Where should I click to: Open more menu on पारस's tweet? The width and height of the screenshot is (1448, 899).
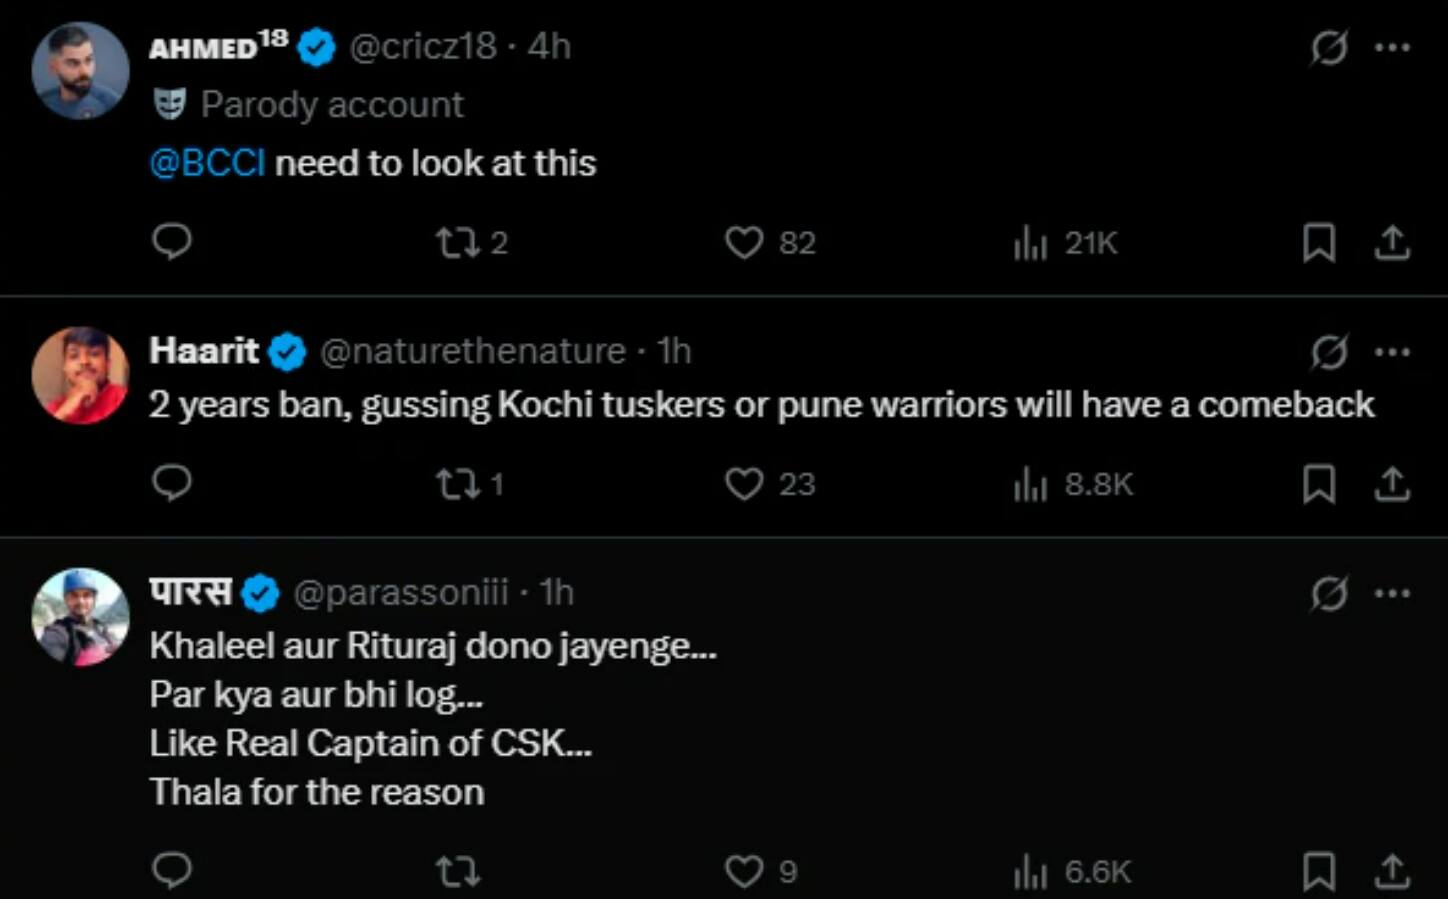(x=1392, y=593)
